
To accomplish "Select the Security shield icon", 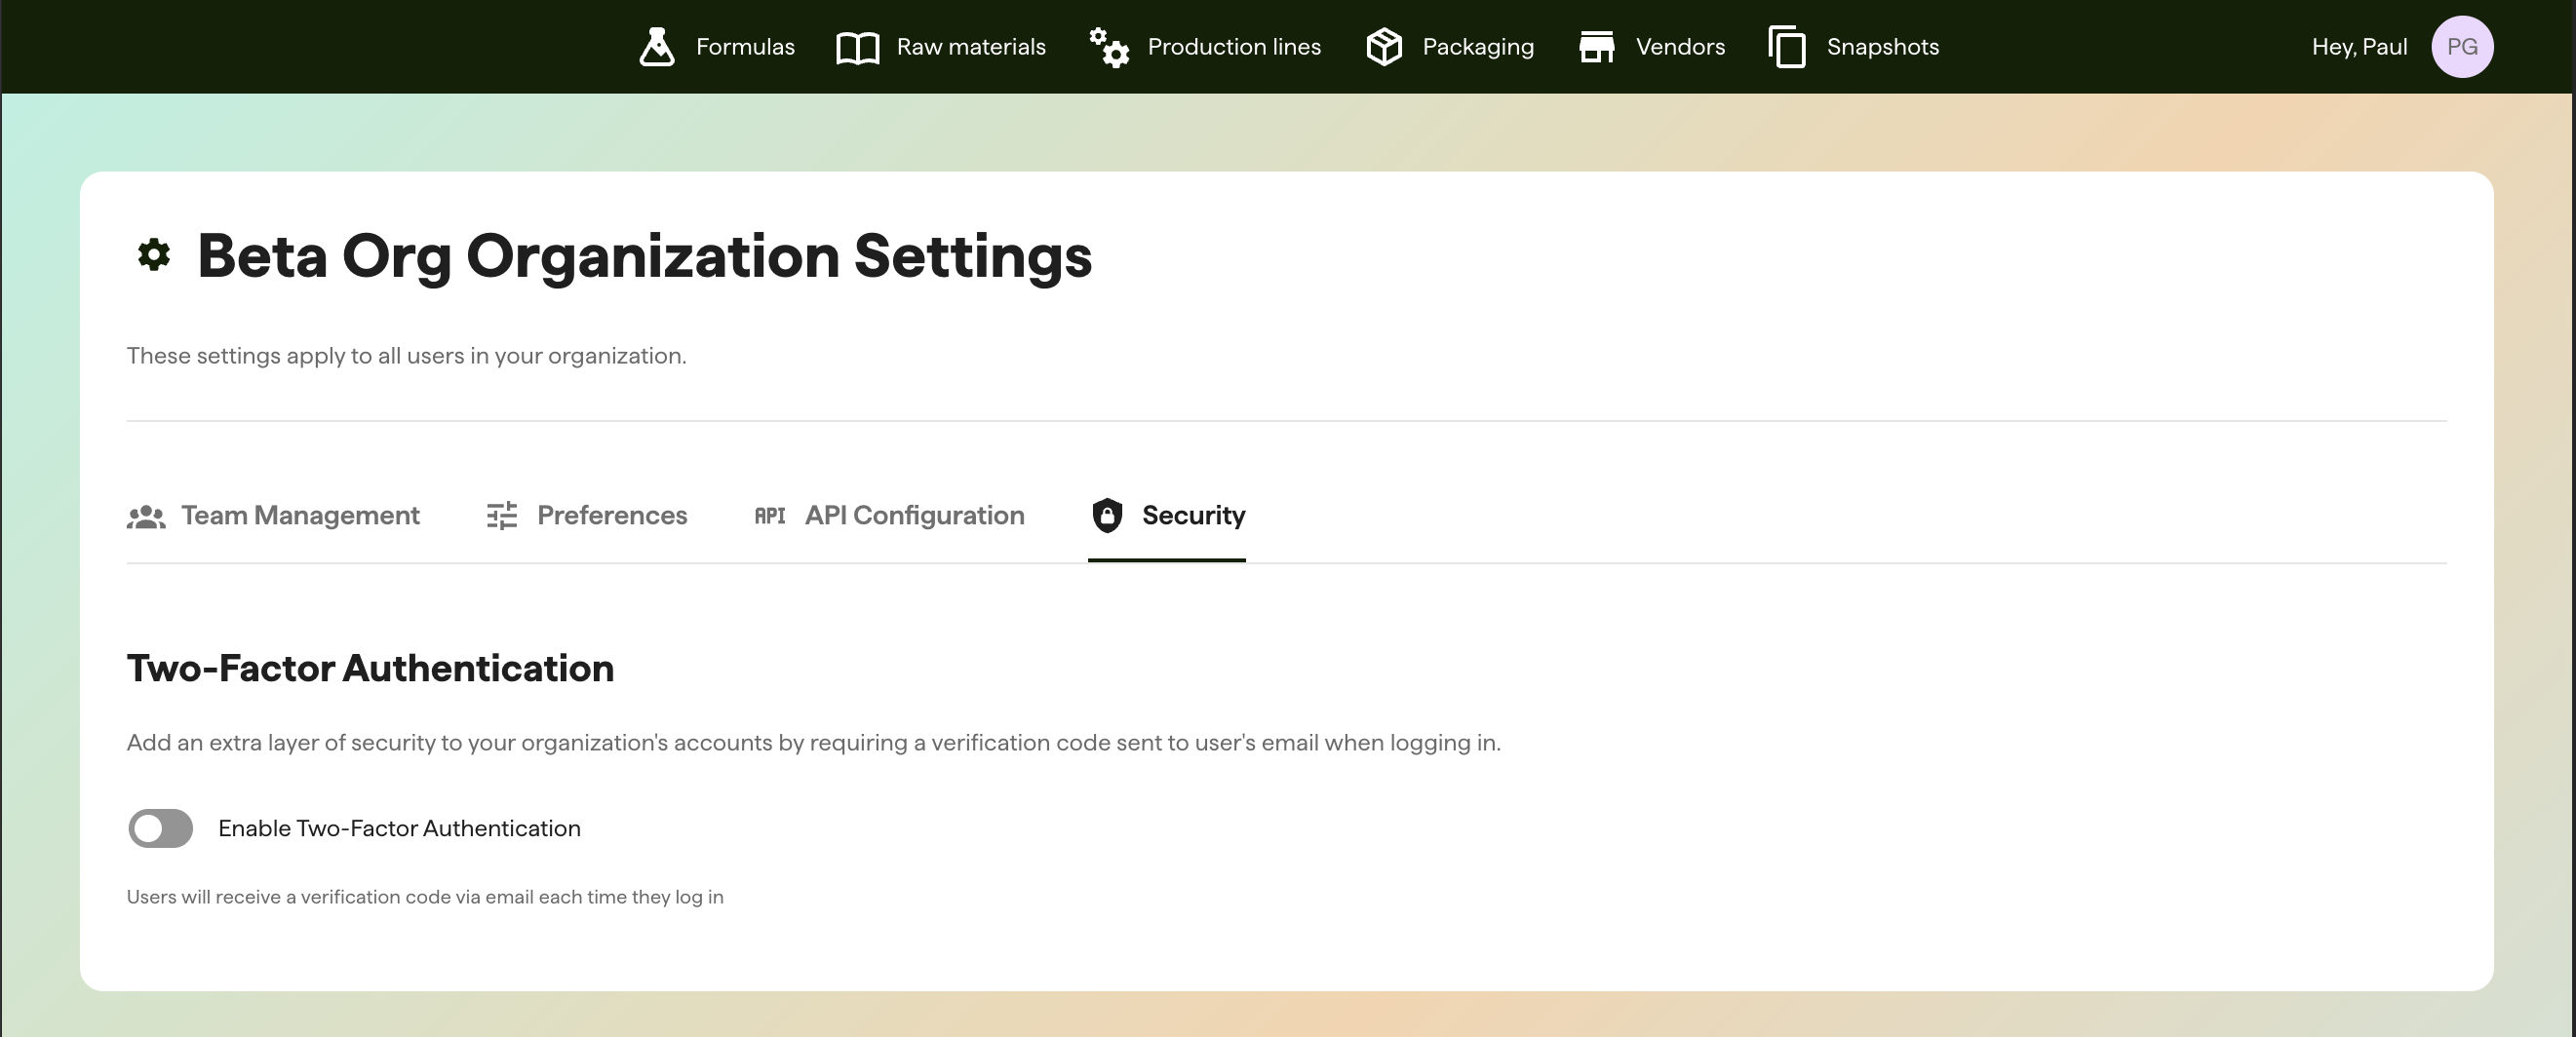I will tap(1108, 515).
